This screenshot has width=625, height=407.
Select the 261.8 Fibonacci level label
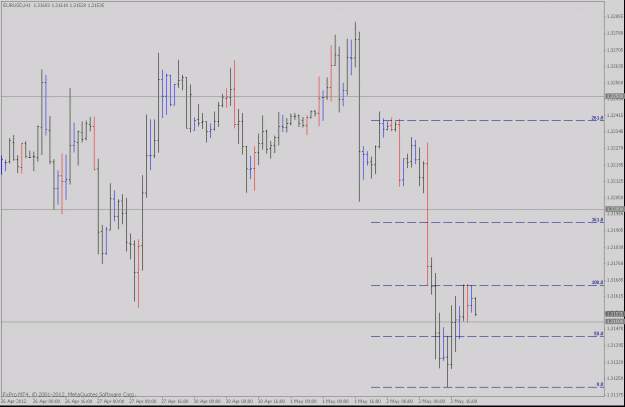tap(597, 118)
